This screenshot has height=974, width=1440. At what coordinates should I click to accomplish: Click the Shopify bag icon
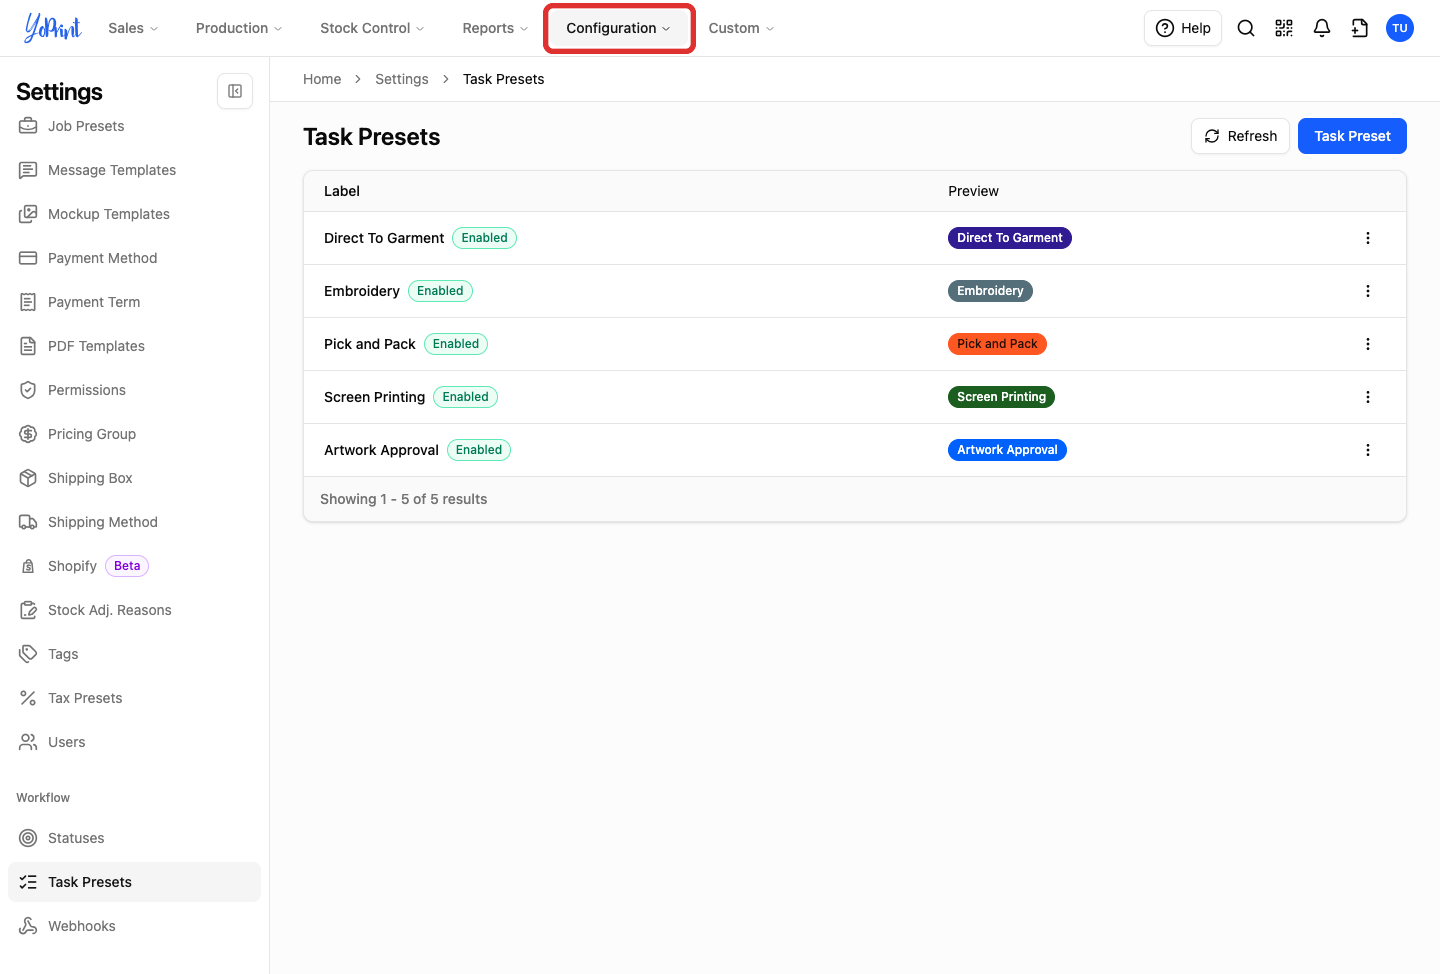point(28,566)
